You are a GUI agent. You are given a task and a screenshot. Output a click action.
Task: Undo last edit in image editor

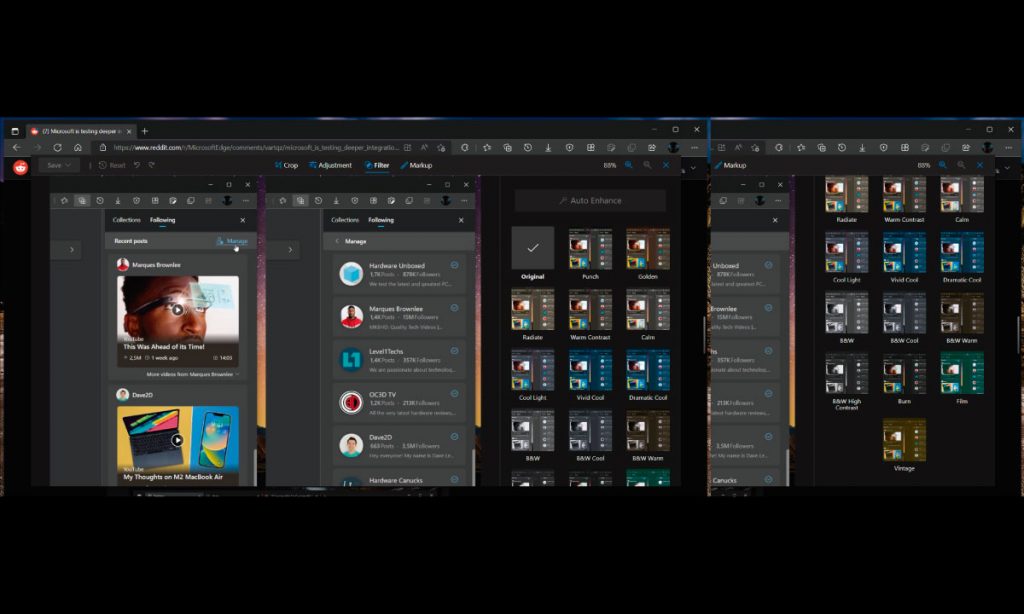tap(137, 165)
